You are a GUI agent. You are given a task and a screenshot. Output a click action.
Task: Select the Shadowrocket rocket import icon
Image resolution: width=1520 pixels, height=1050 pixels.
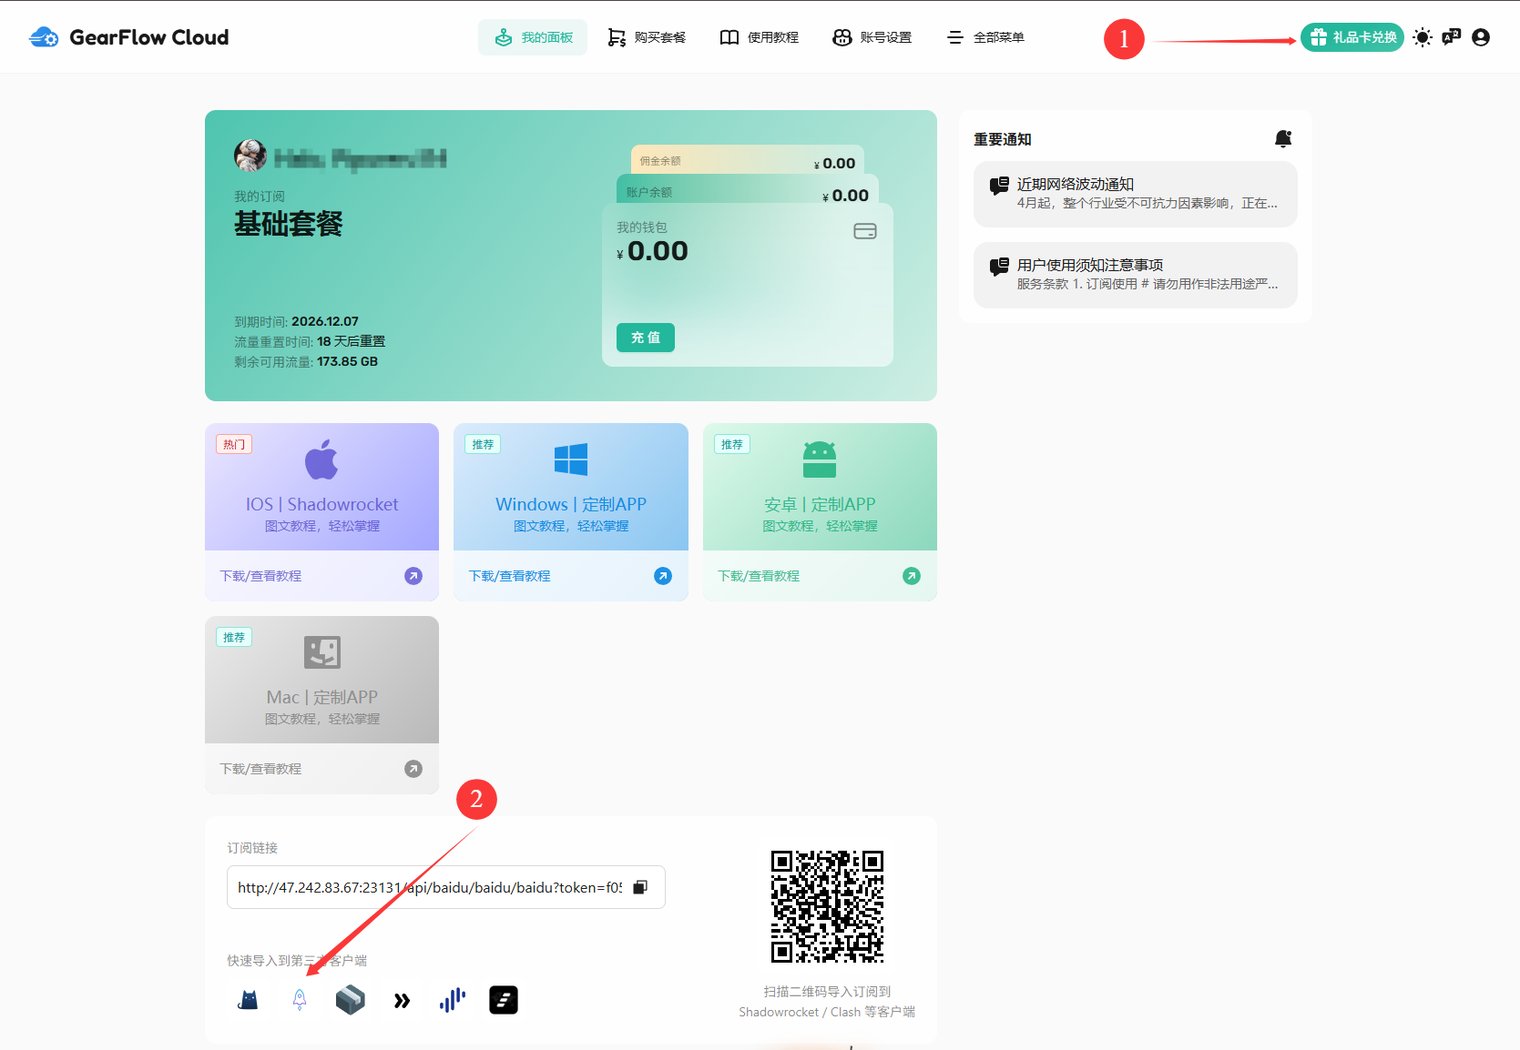(x=299, y=999)
